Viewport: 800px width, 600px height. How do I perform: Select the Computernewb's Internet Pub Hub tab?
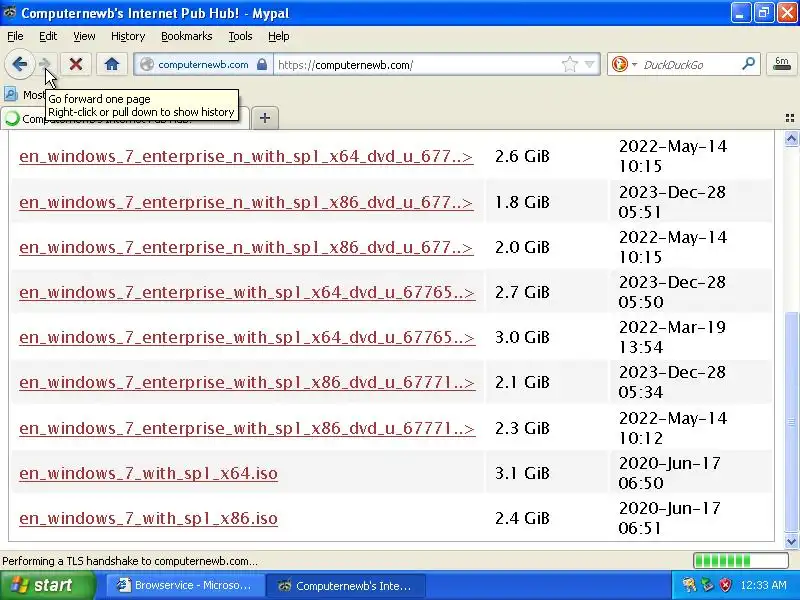(x=125, y=118)
